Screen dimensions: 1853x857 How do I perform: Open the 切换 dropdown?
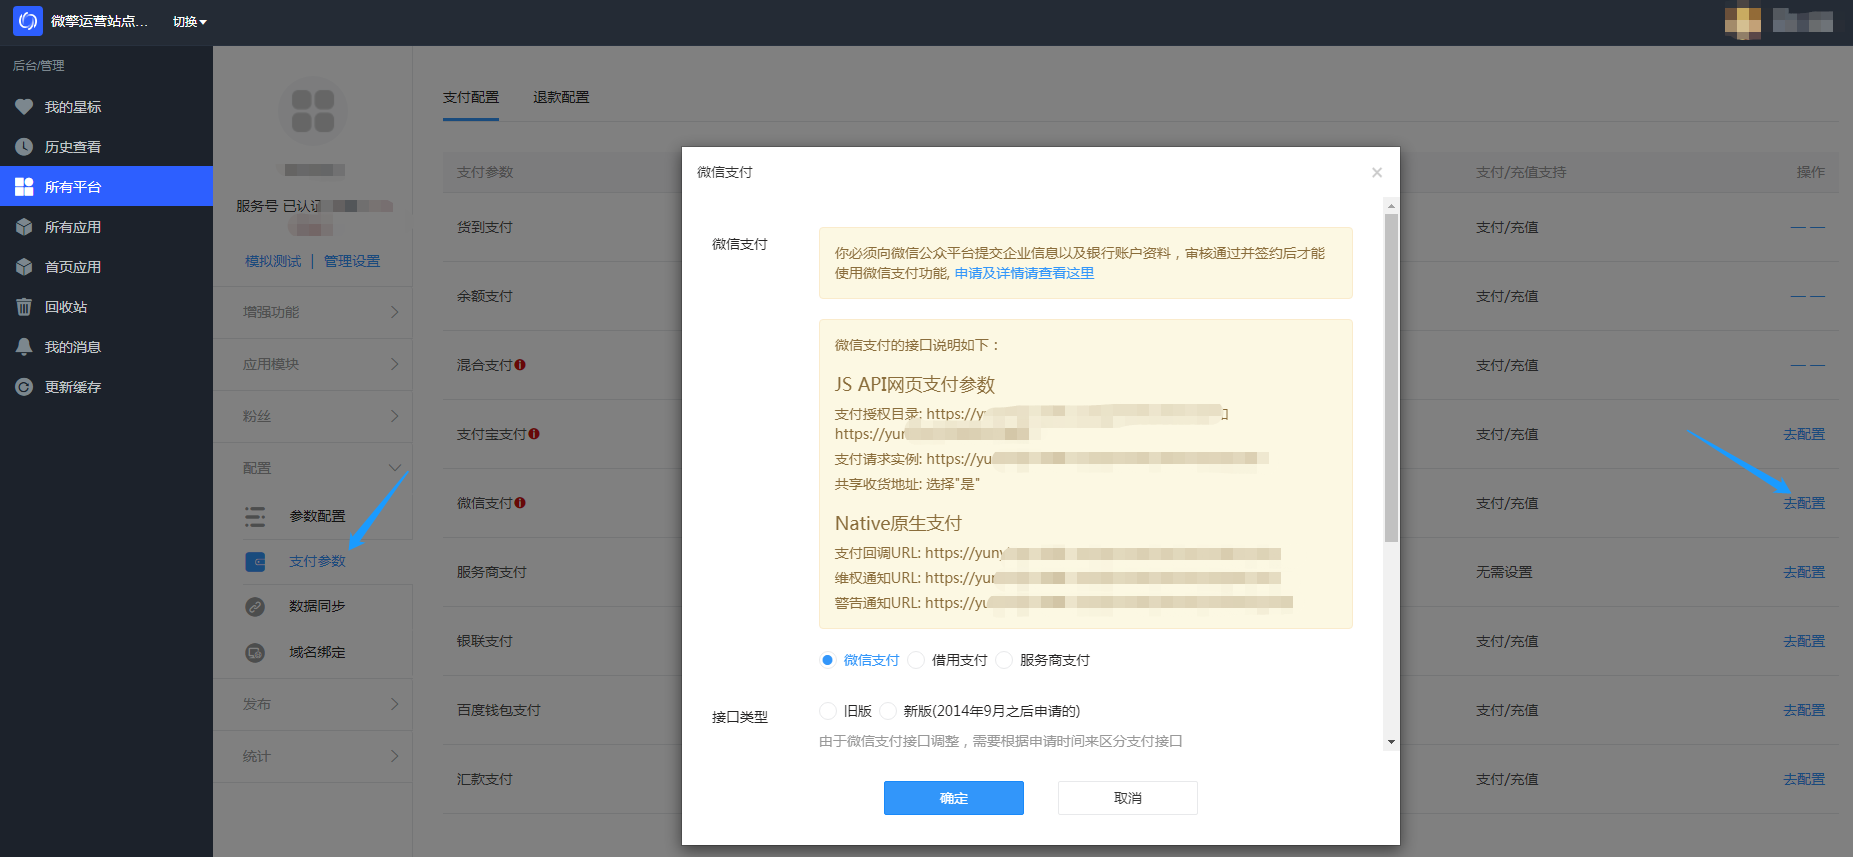point(190,22)
